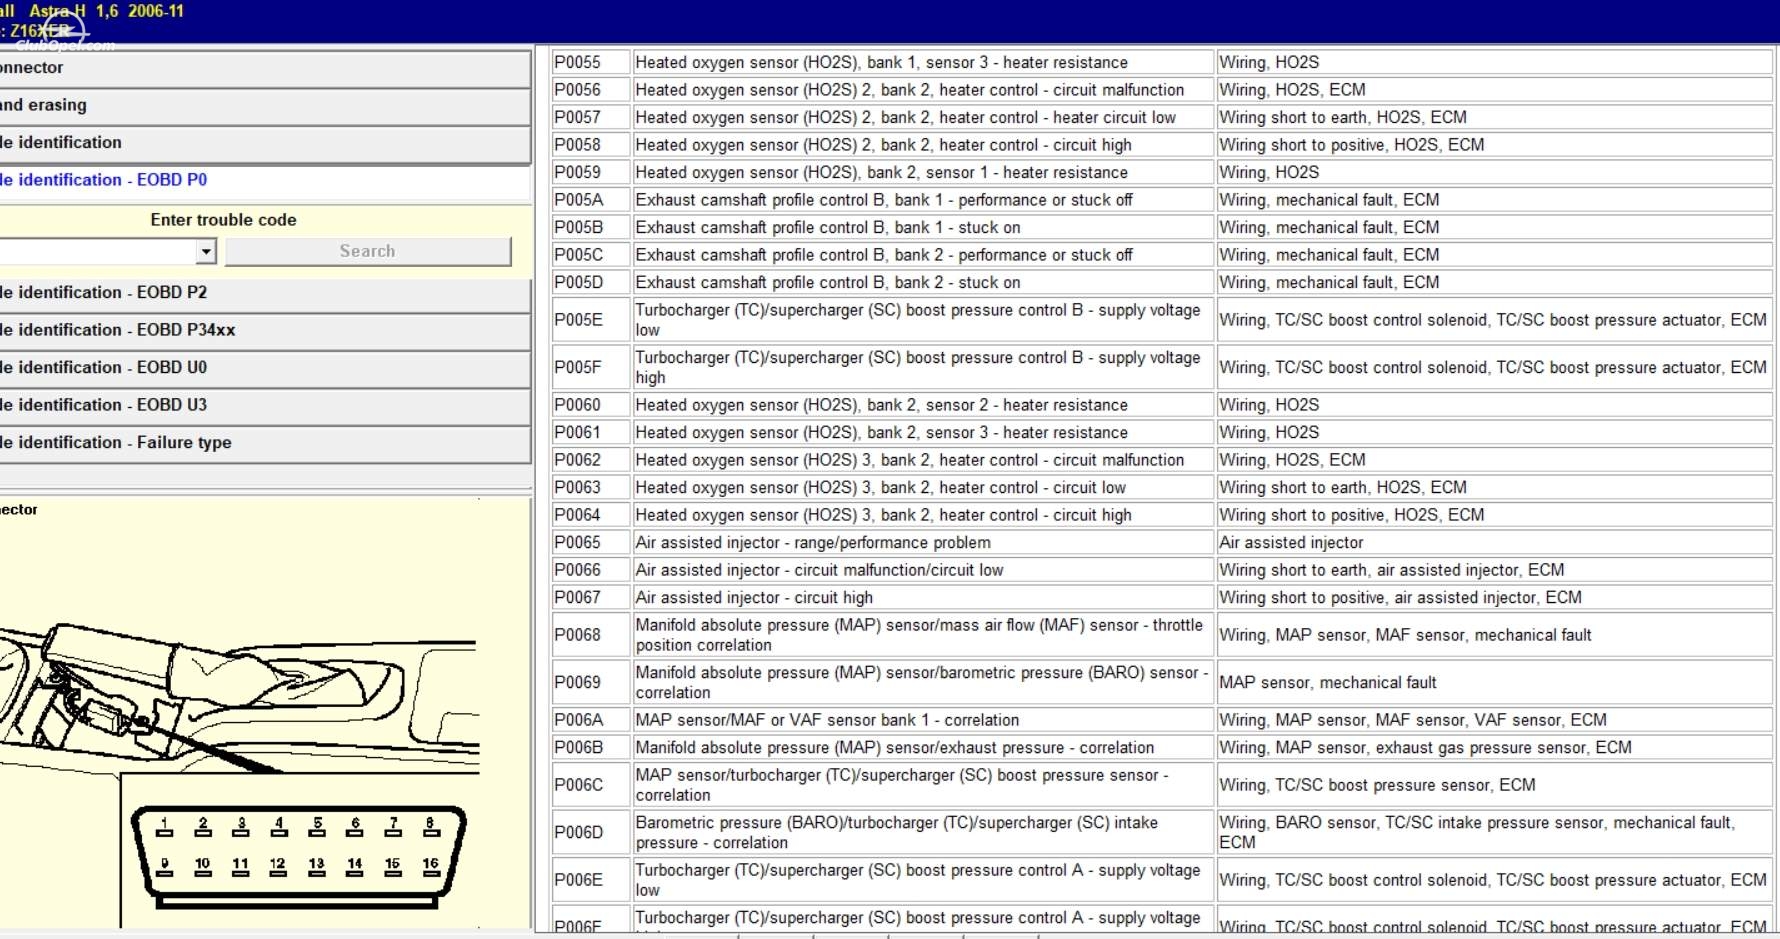Select code cell P0064
The image size is (1780, 939).
click(x=591, y=515)
